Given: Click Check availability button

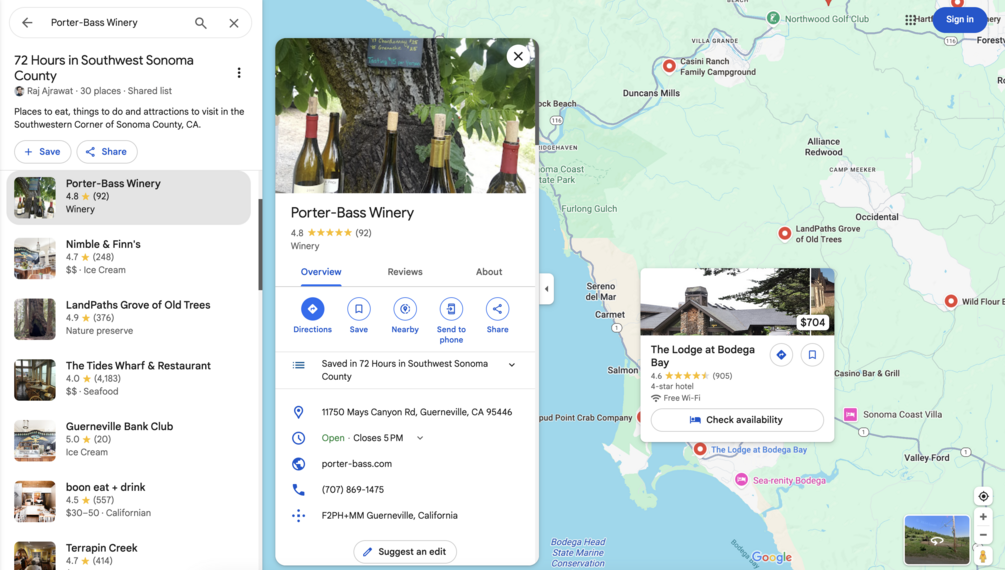Looking at the screenshot, I should click(737, 420).
